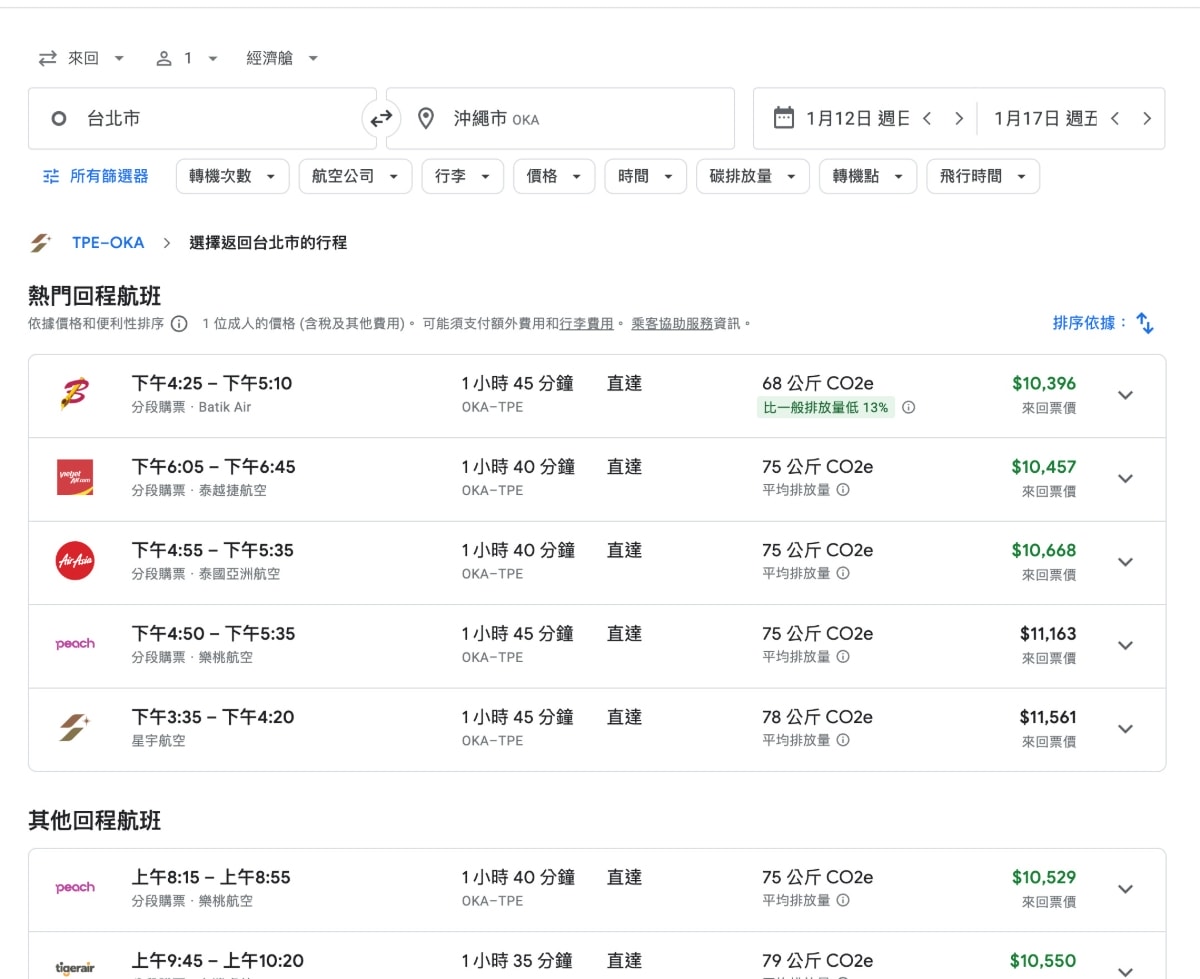Expand the 泰國亞洲航空 flight details
This screenshot has width=1200, height=979.
pyautogui.click(x=1125, y=562)
